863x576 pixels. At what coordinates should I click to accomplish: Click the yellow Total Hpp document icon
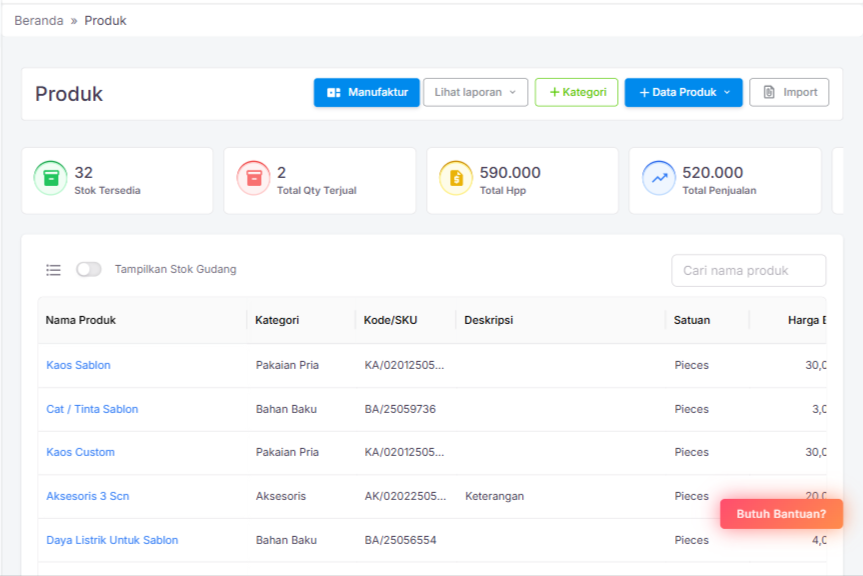coord(456,178)
